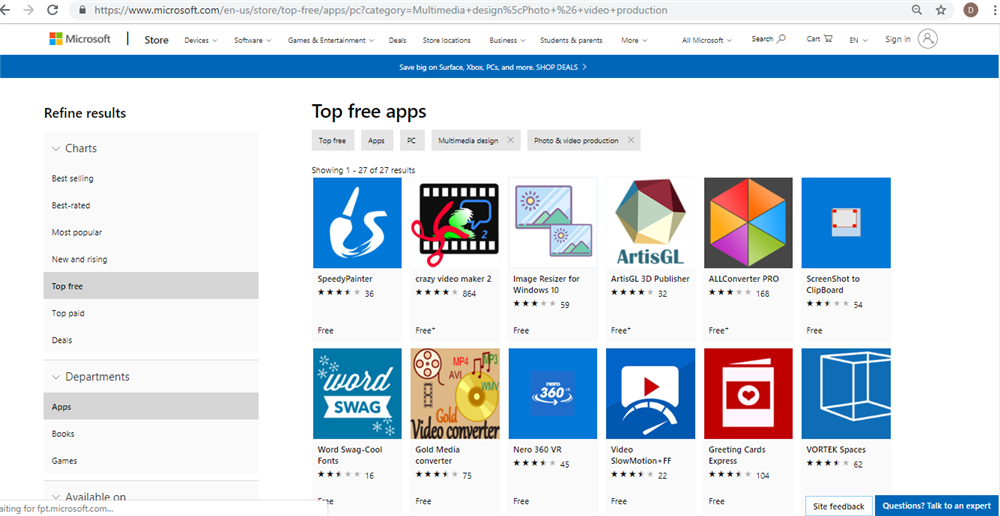Click the PC filter chip
The height and width of the screenshot is (516, 1000).
(411, 140)
